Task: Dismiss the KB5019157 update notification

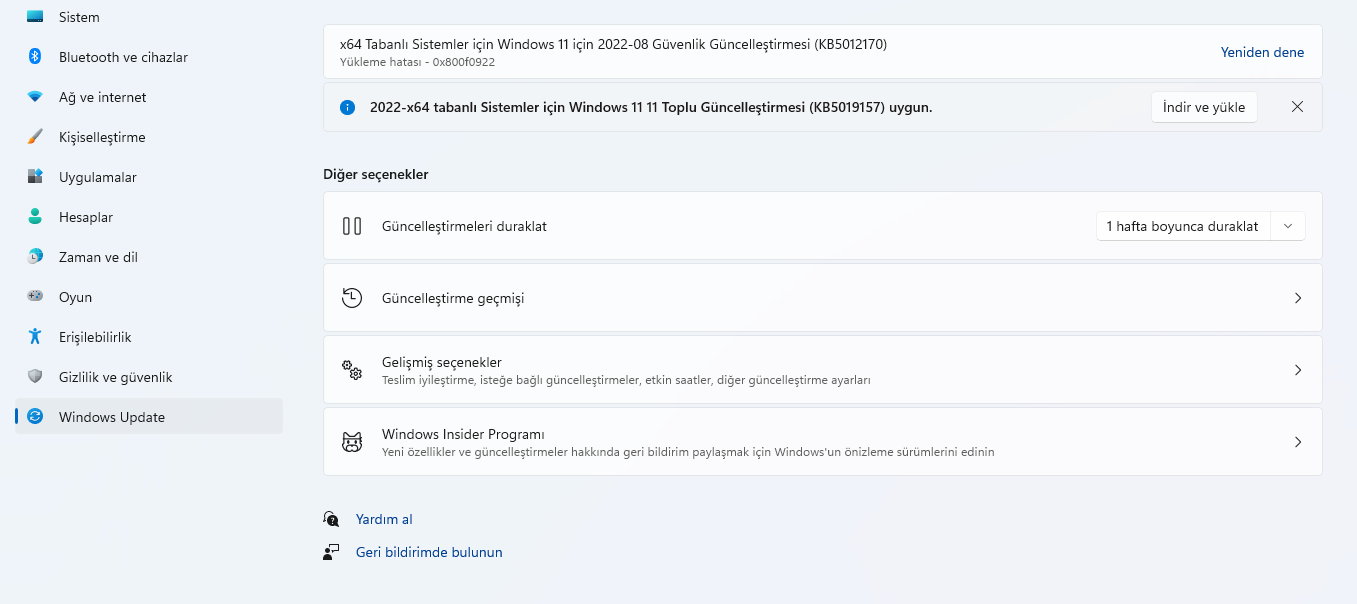Action: pos(1297,106)
